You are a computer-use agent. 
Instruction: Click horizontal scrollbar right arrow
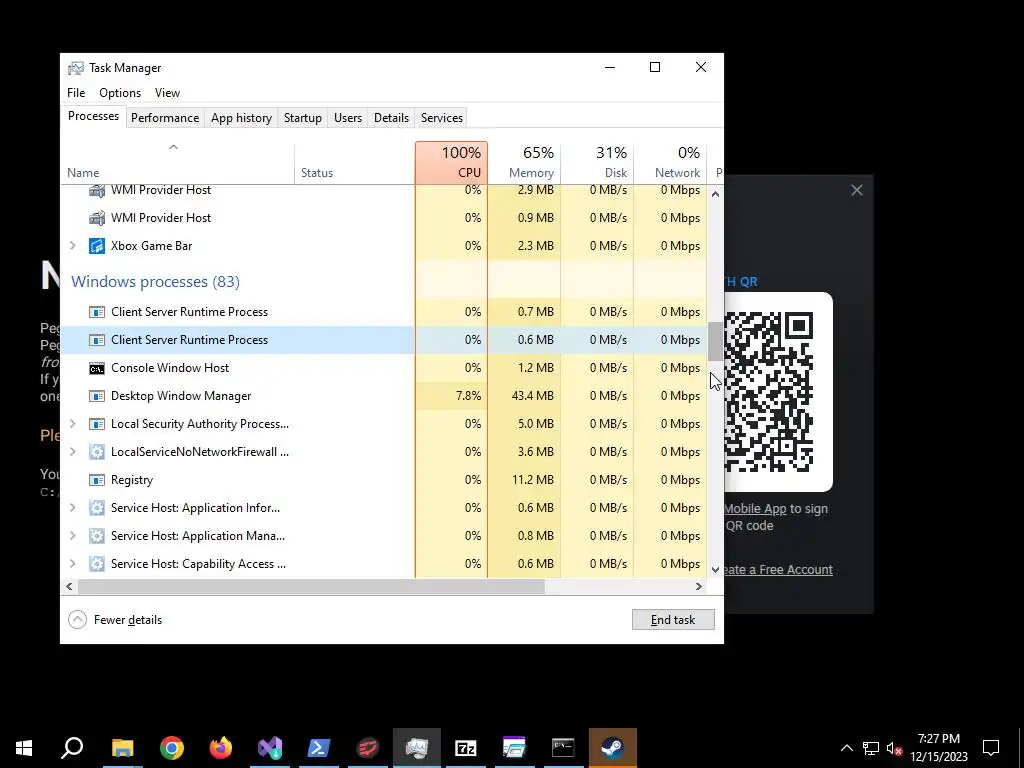(x=699, y=586)
